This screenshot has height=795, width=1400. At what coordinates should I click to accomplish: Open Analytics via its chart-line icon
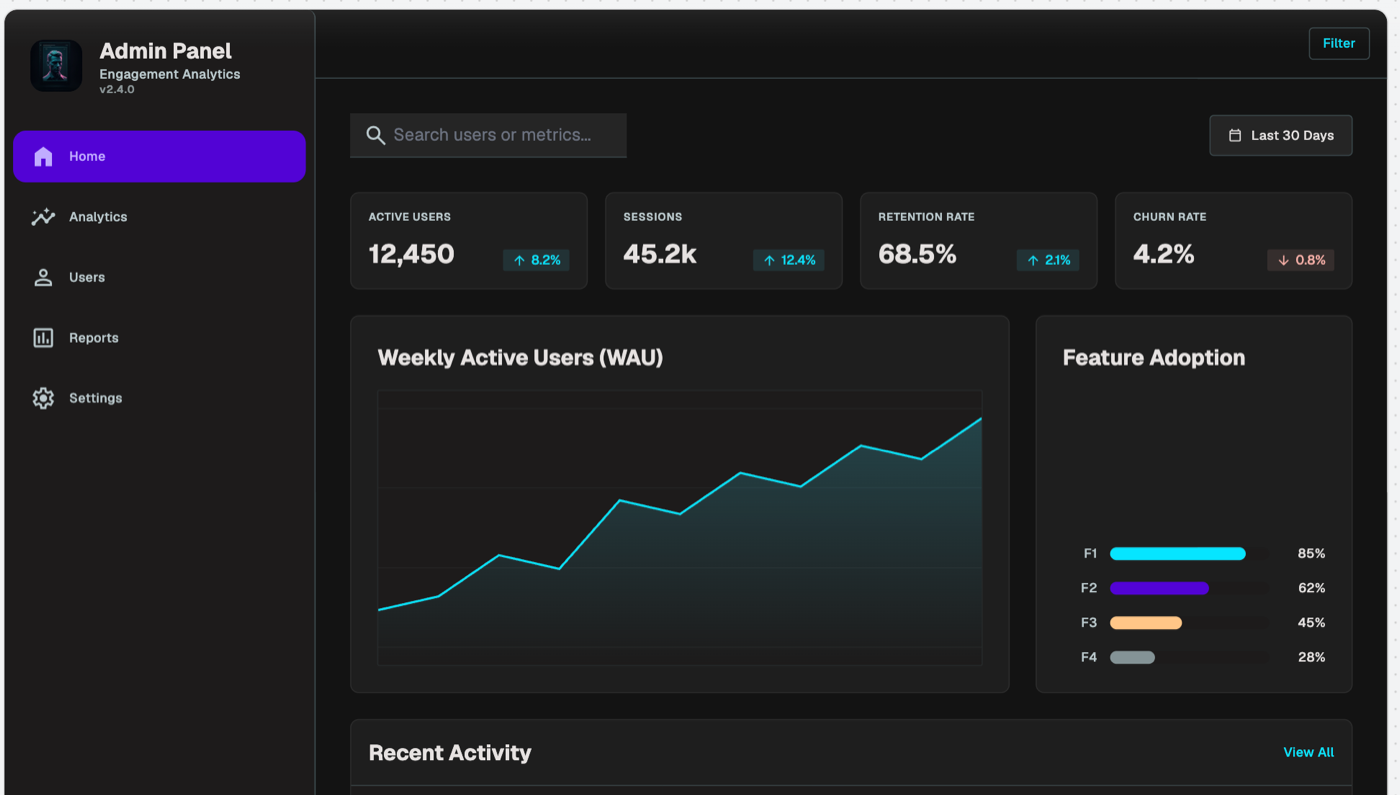click(x=43, y=217)
